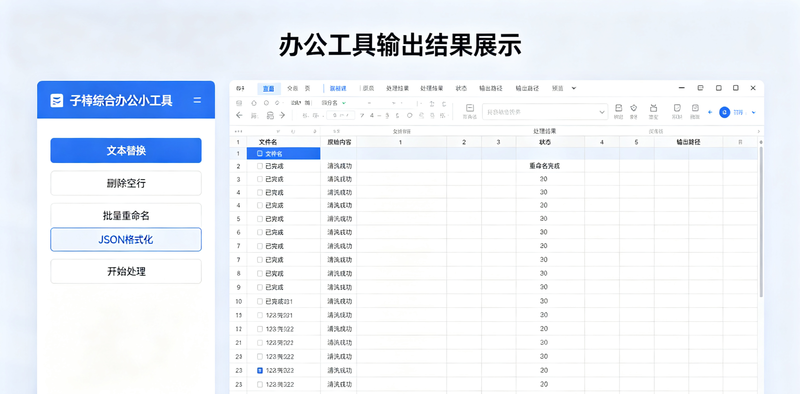Click the gray forward arrow in the toolbar

(282, 115)
